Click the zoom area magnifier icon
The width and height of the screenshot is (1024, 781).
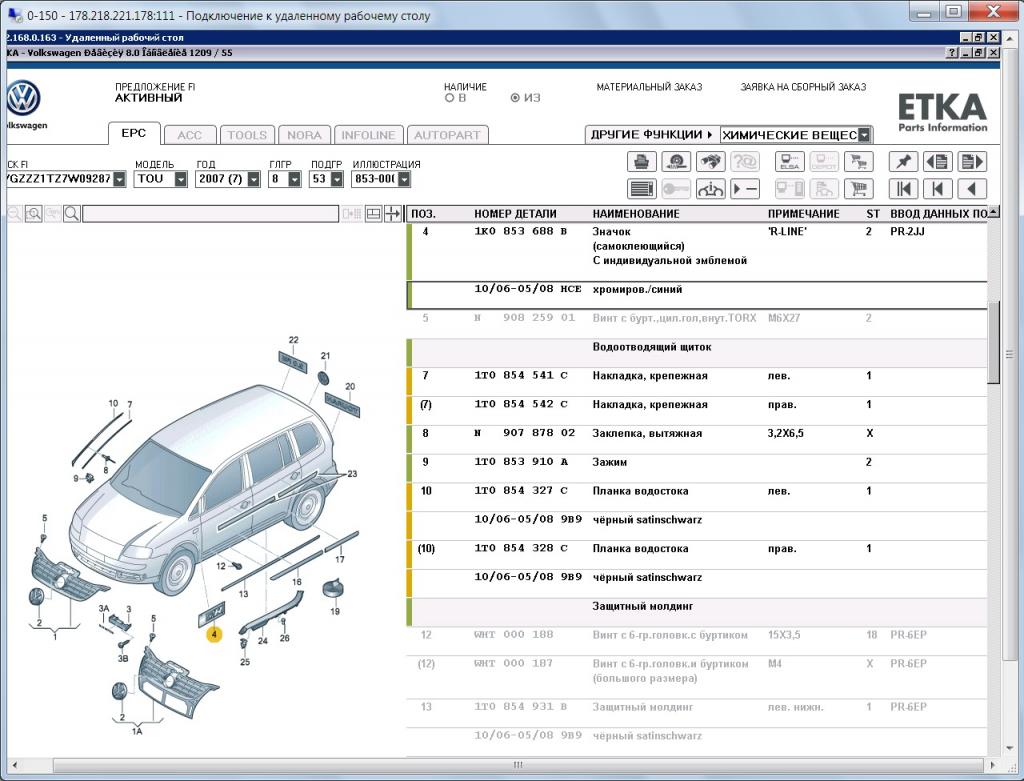pos(33,214)
